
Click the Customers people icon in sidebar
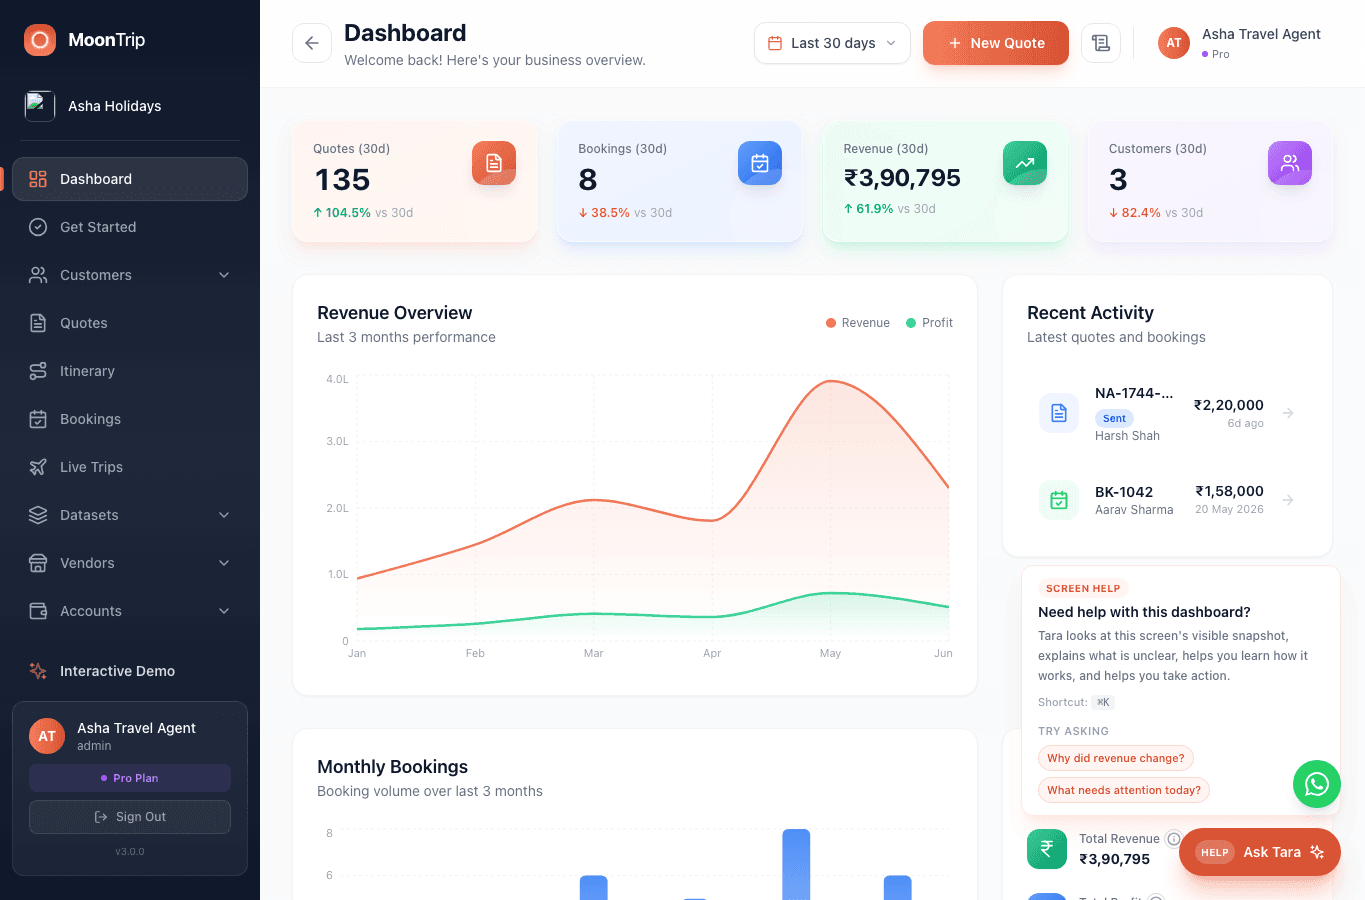tap(38, 275)
